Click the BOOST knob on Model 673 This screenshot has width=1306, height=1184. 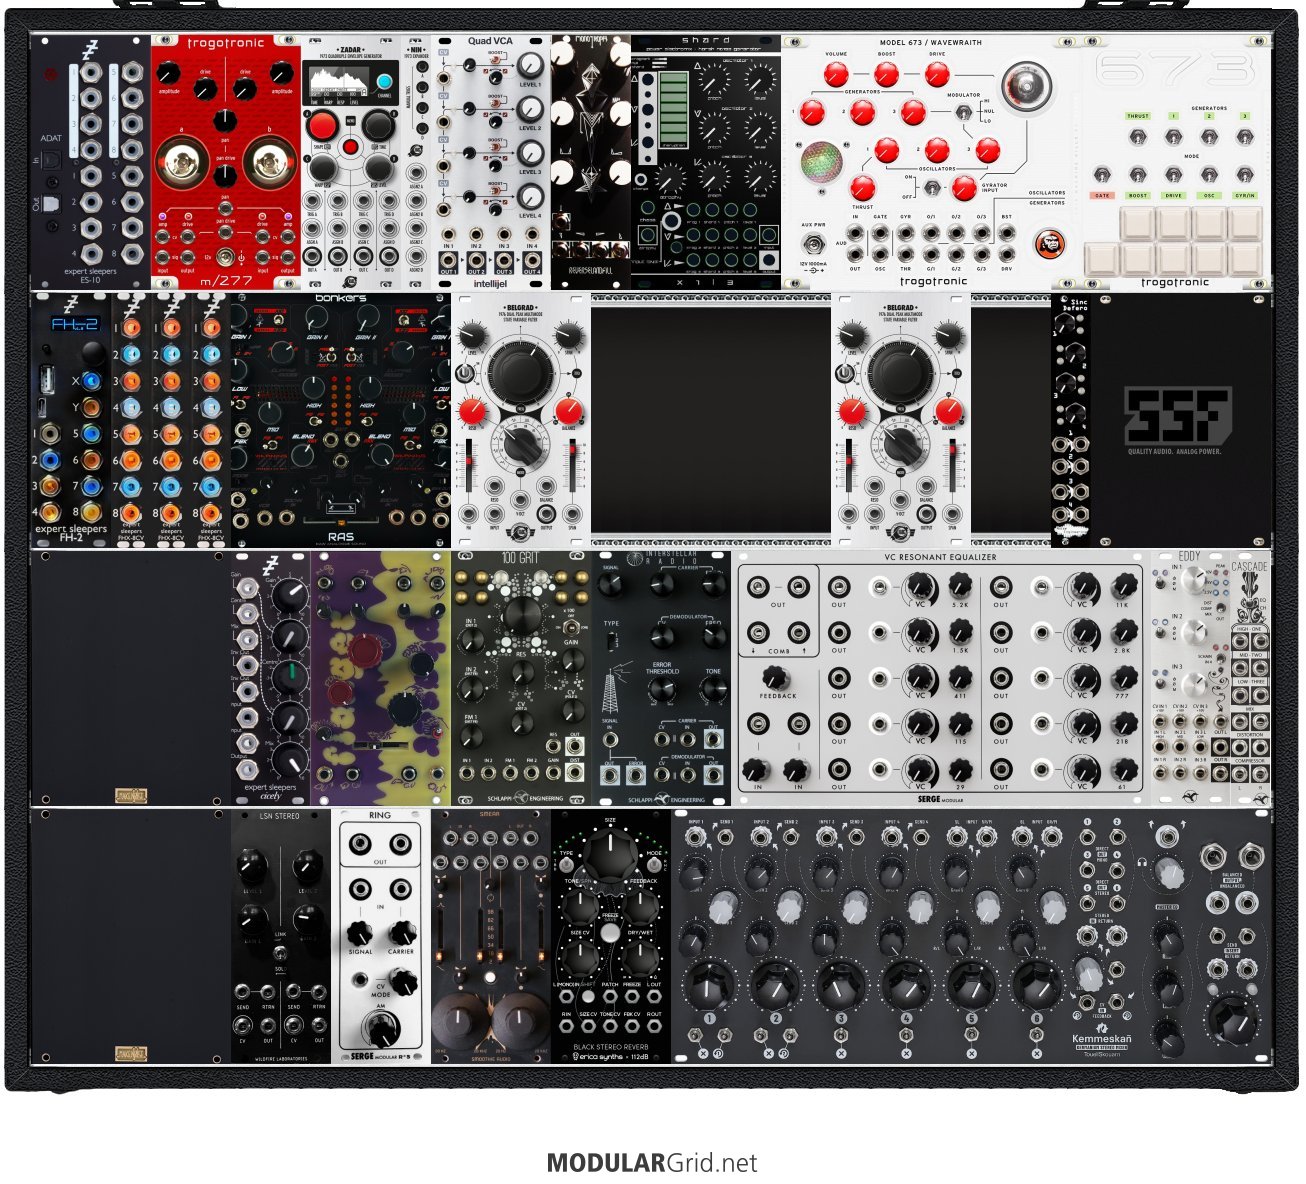click(886, 74)
